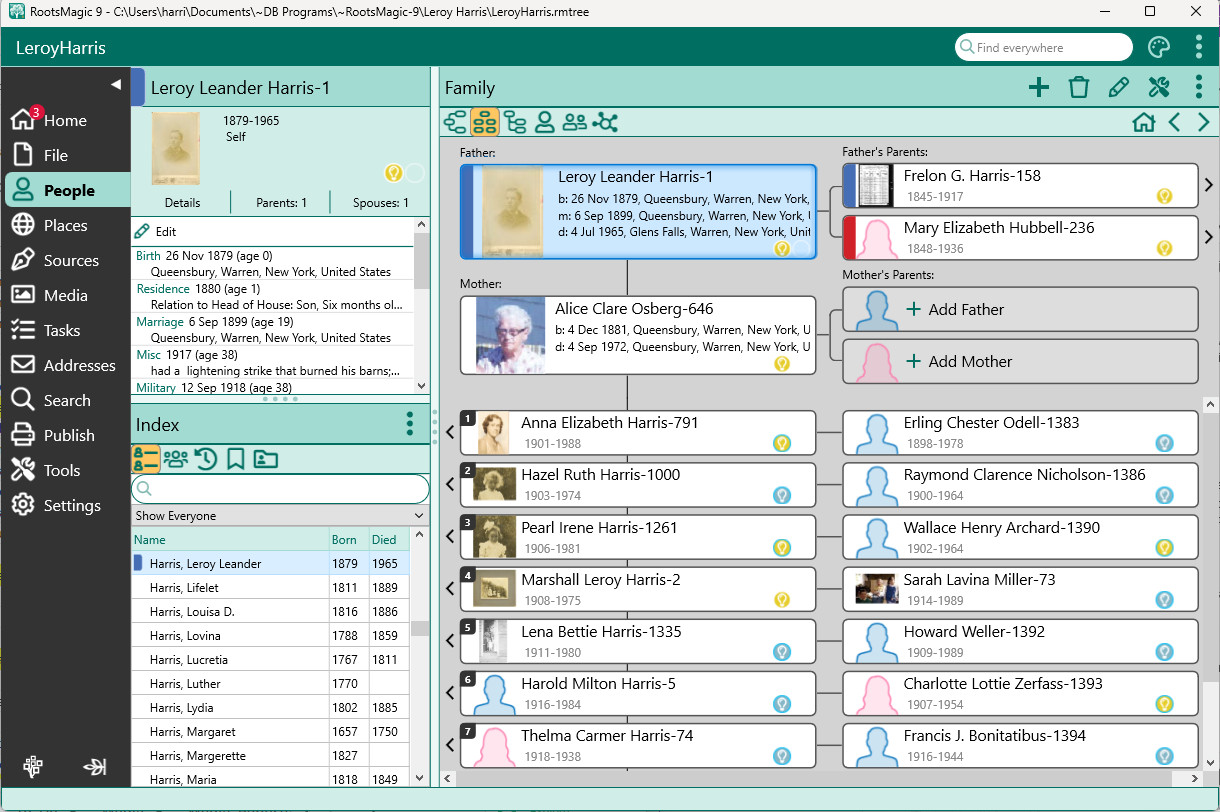The height and width of the screenshot is (812, 1220).
Task: Switch to the Pedigree view icon
Action: click(455, 122)
